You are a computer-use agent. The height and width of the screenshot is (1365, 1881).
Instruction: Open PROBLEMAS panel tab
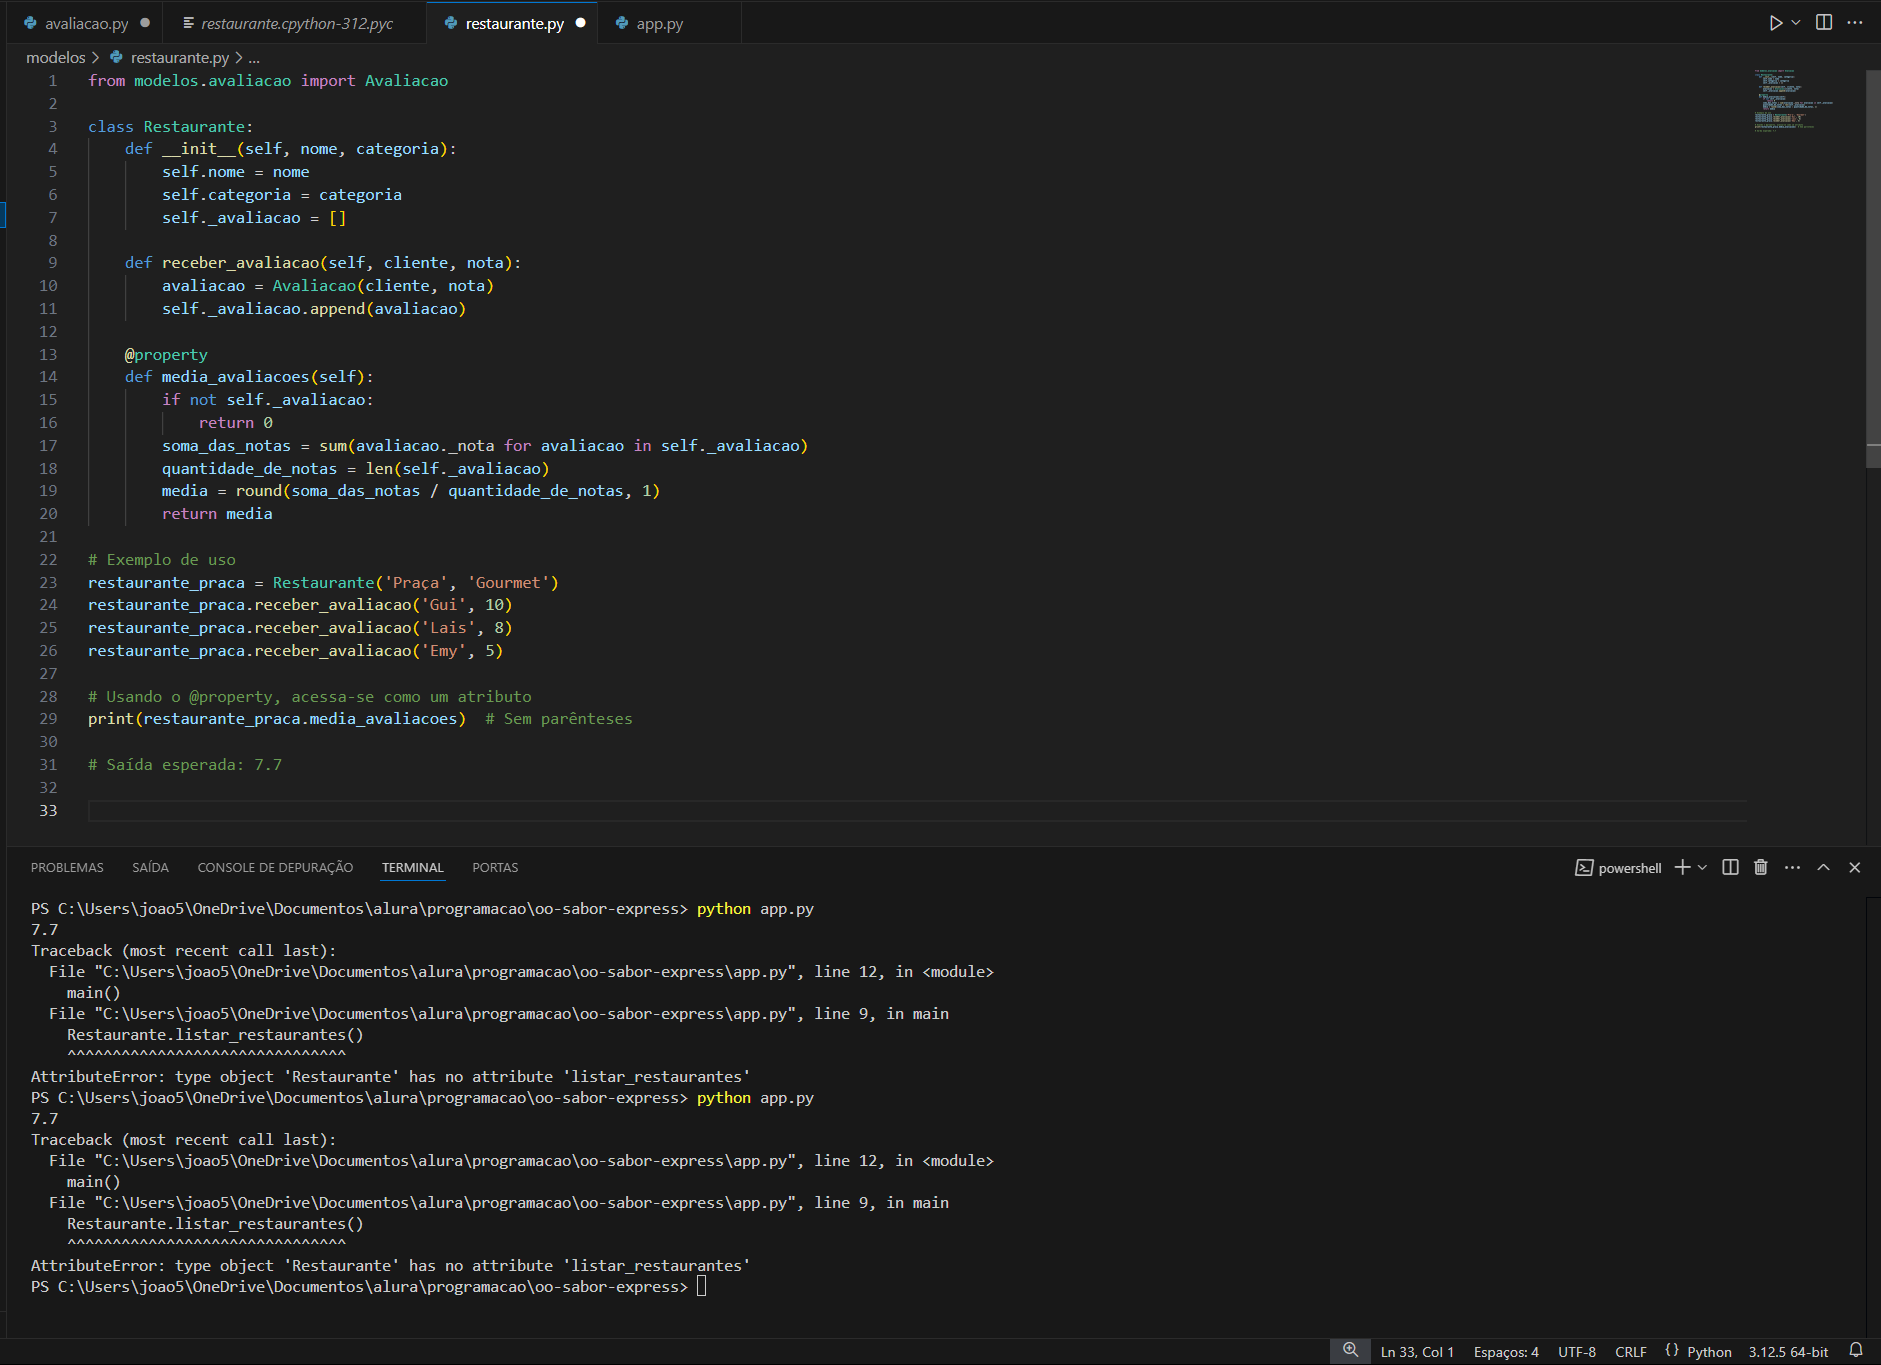coord(67,868)
